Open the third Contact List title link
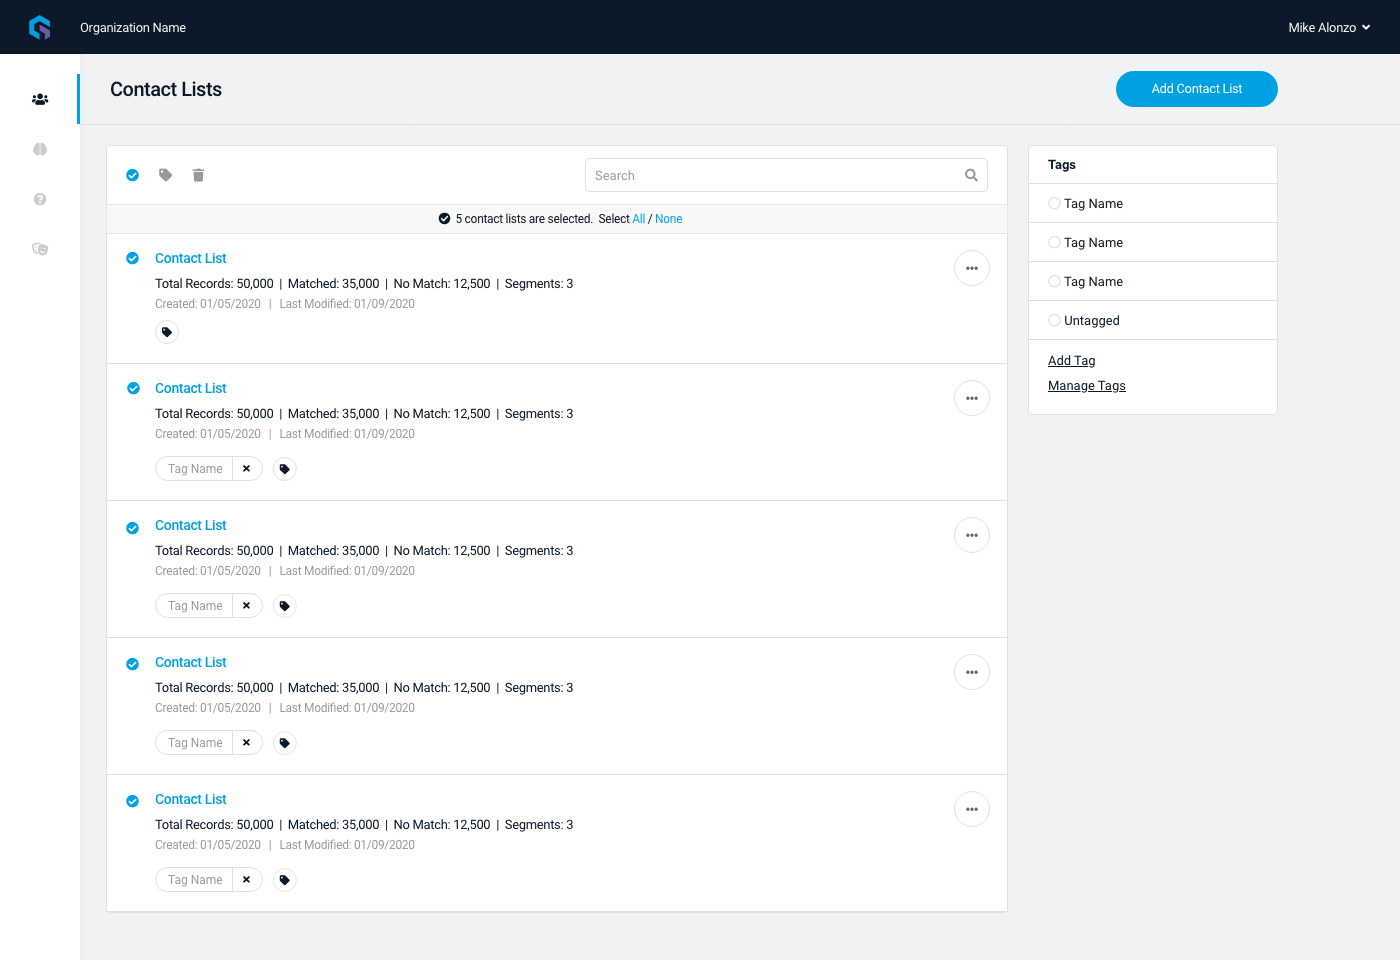The image size is (1400, 960). tap(191, 525)
